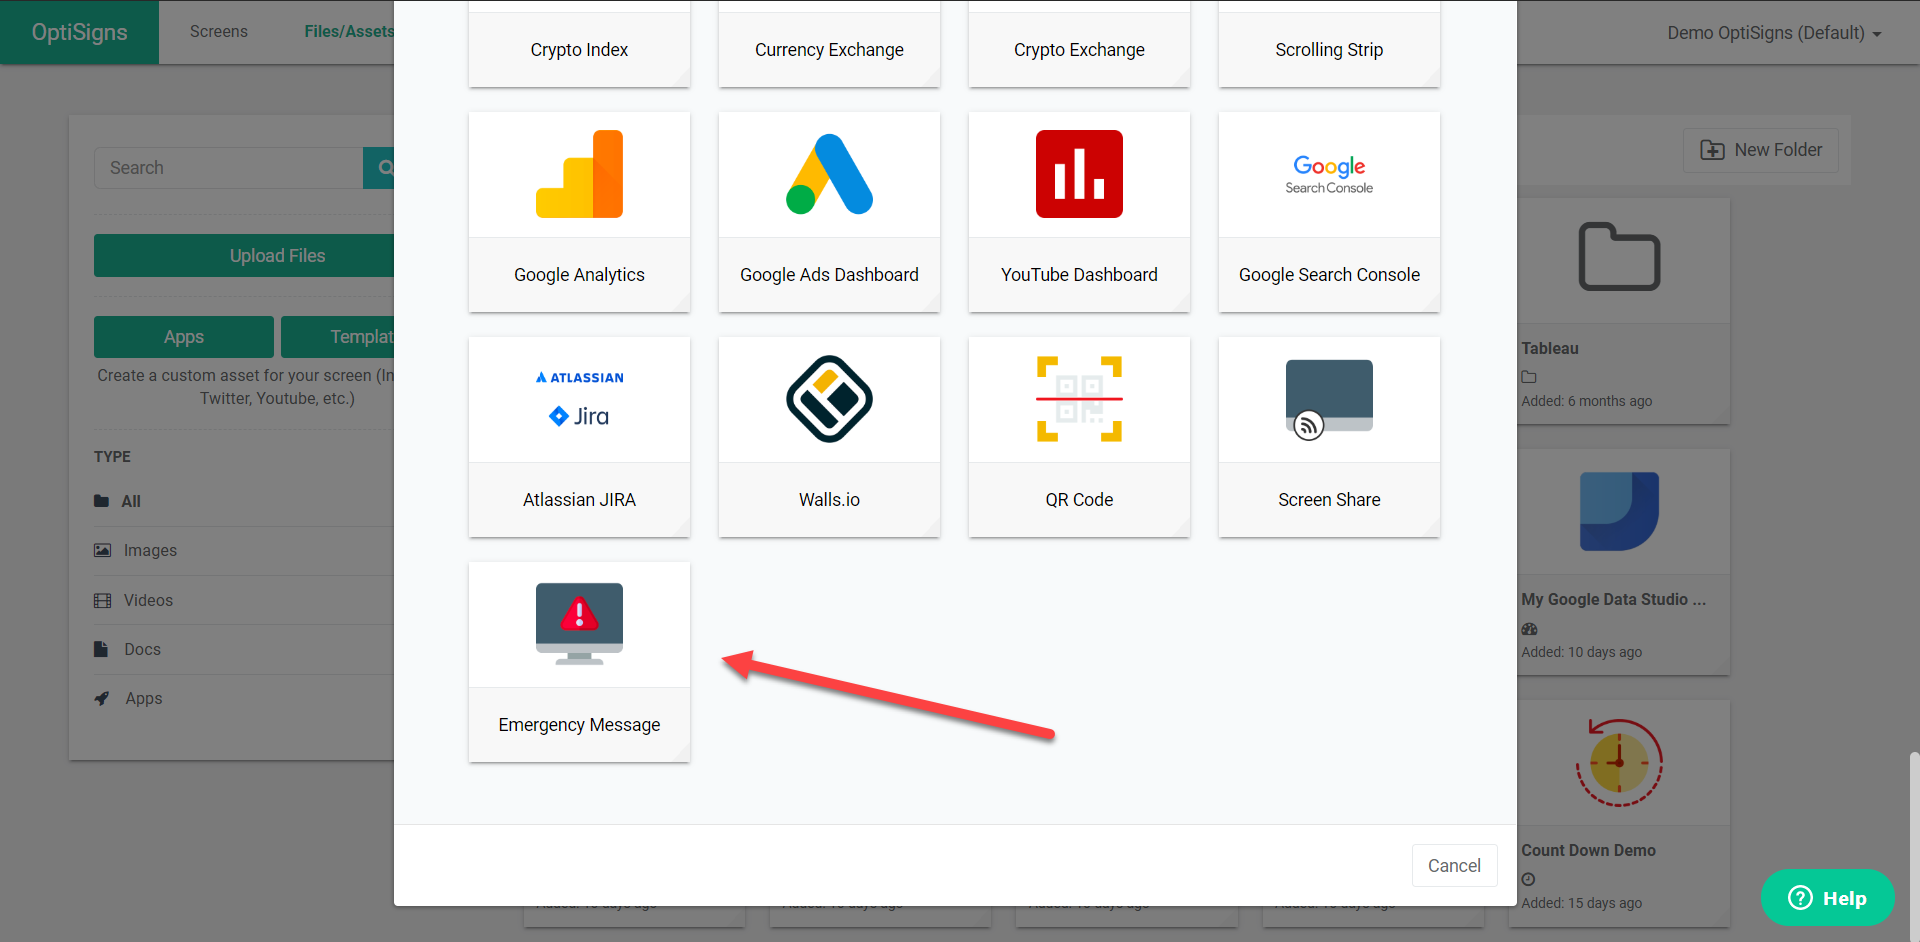Screen dimensions: 1920x942
Task: Choose the YouTube Dashboard icon
Action: 1079,174
